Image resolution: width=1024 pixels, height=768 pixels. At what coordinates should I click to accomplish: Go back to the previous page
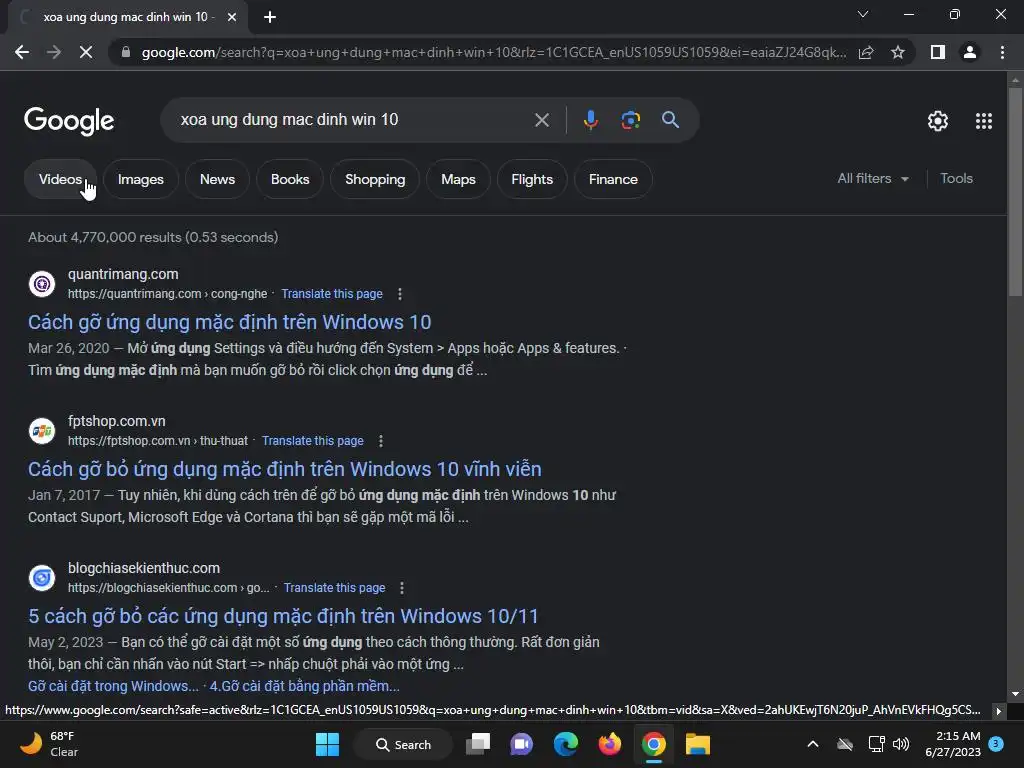point(22,52)
